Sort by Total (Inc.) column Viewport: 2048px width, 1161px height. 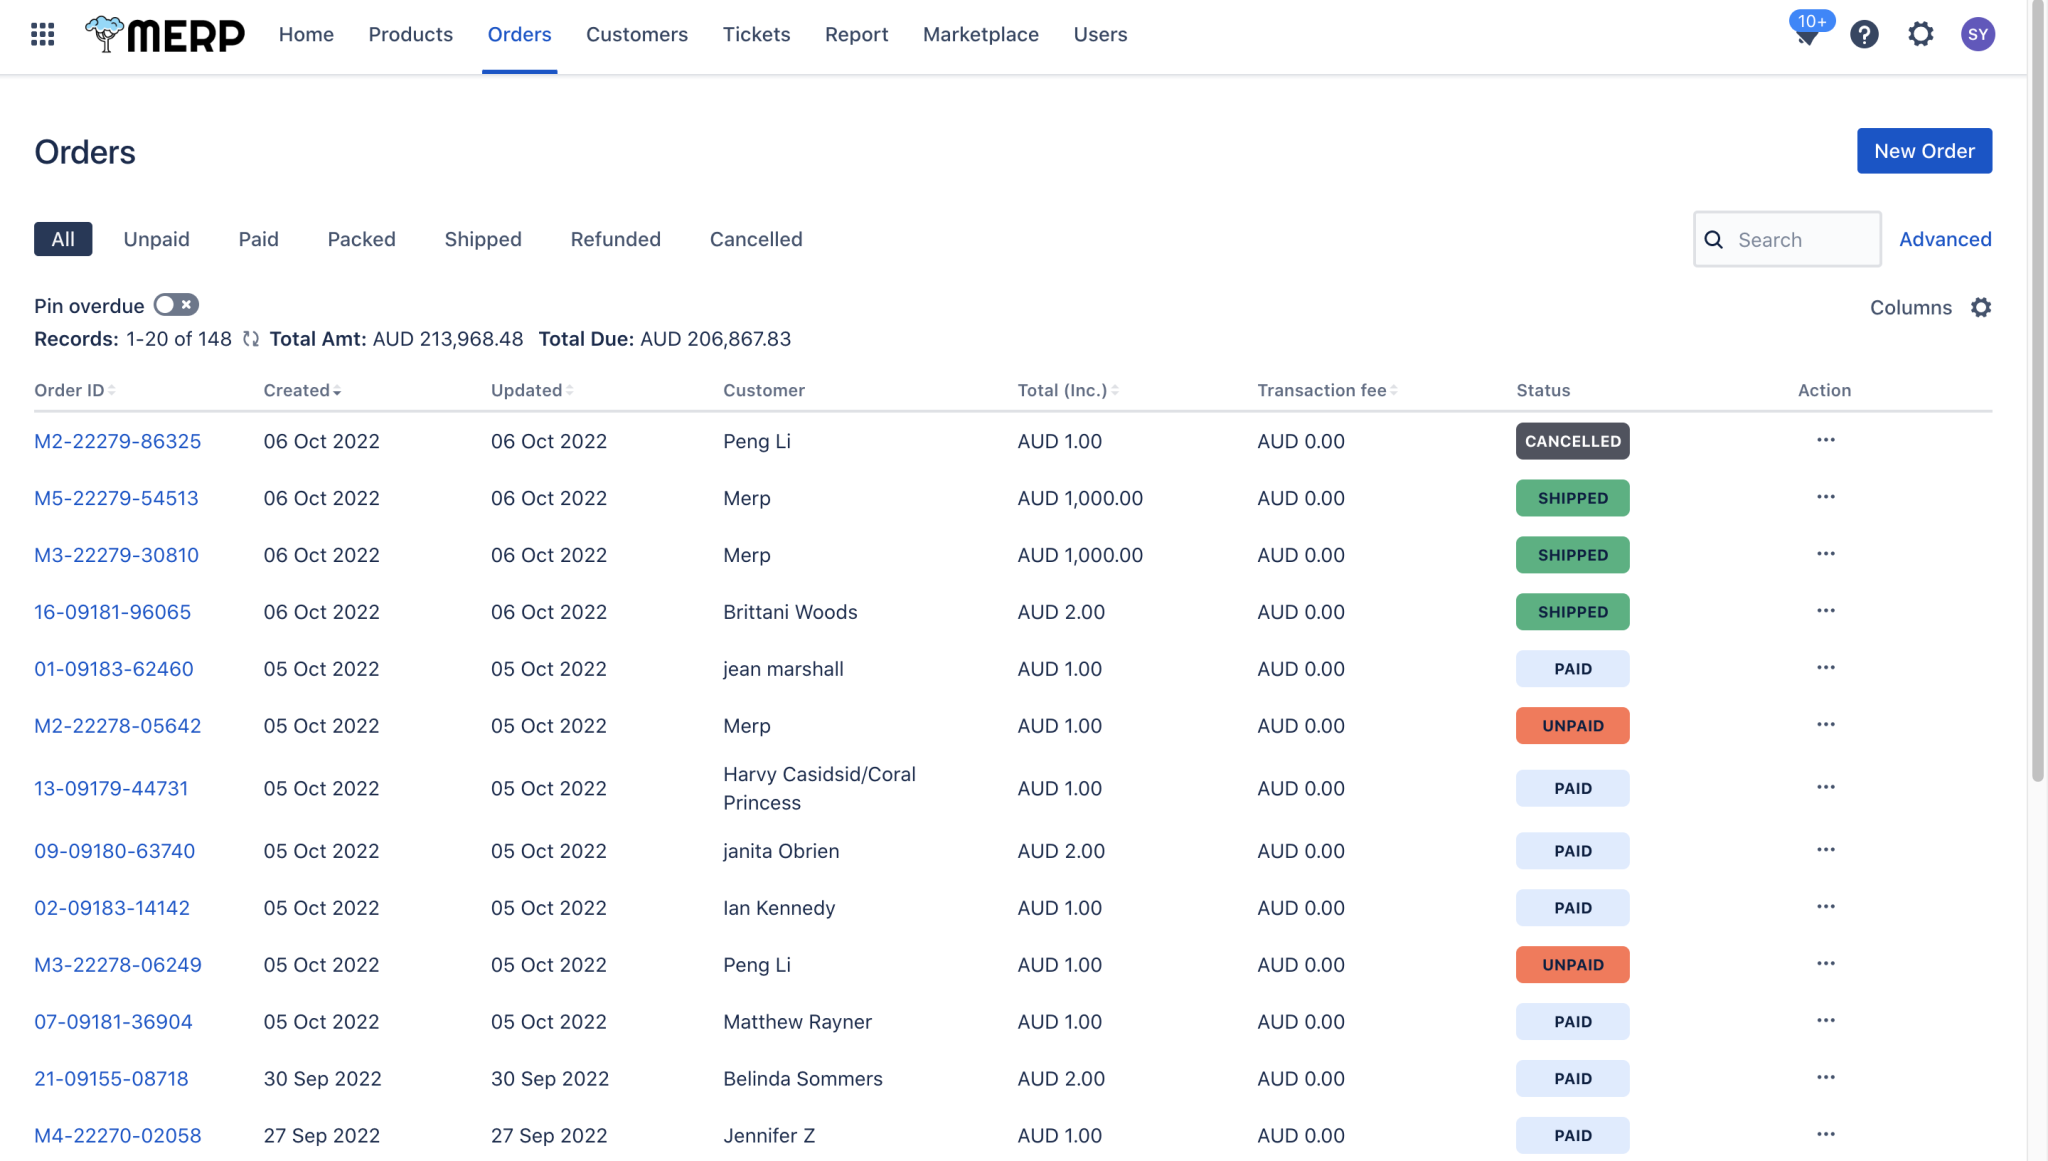pyautogui.click(x=1068, y=390)
